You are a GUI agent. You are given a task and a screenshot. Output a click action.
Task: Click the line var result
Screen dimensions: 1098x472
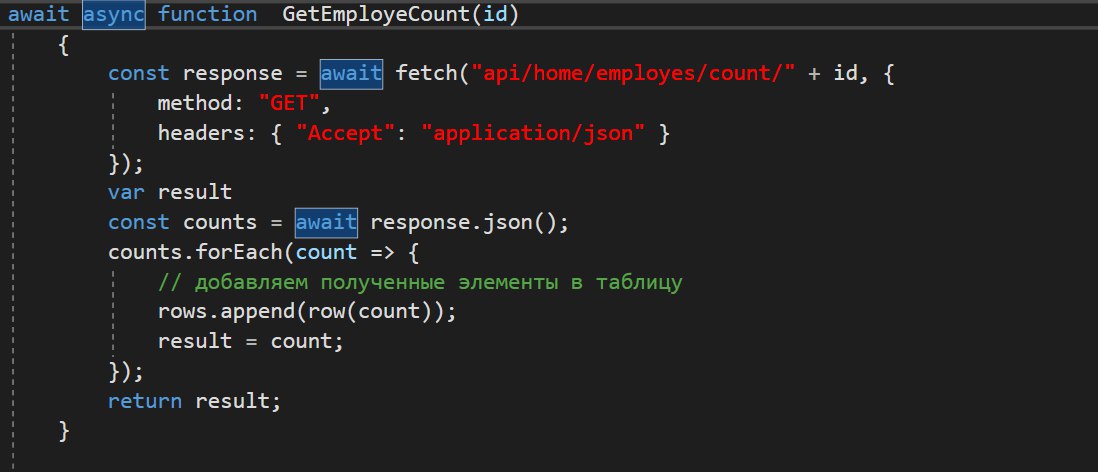pos(170,192)
